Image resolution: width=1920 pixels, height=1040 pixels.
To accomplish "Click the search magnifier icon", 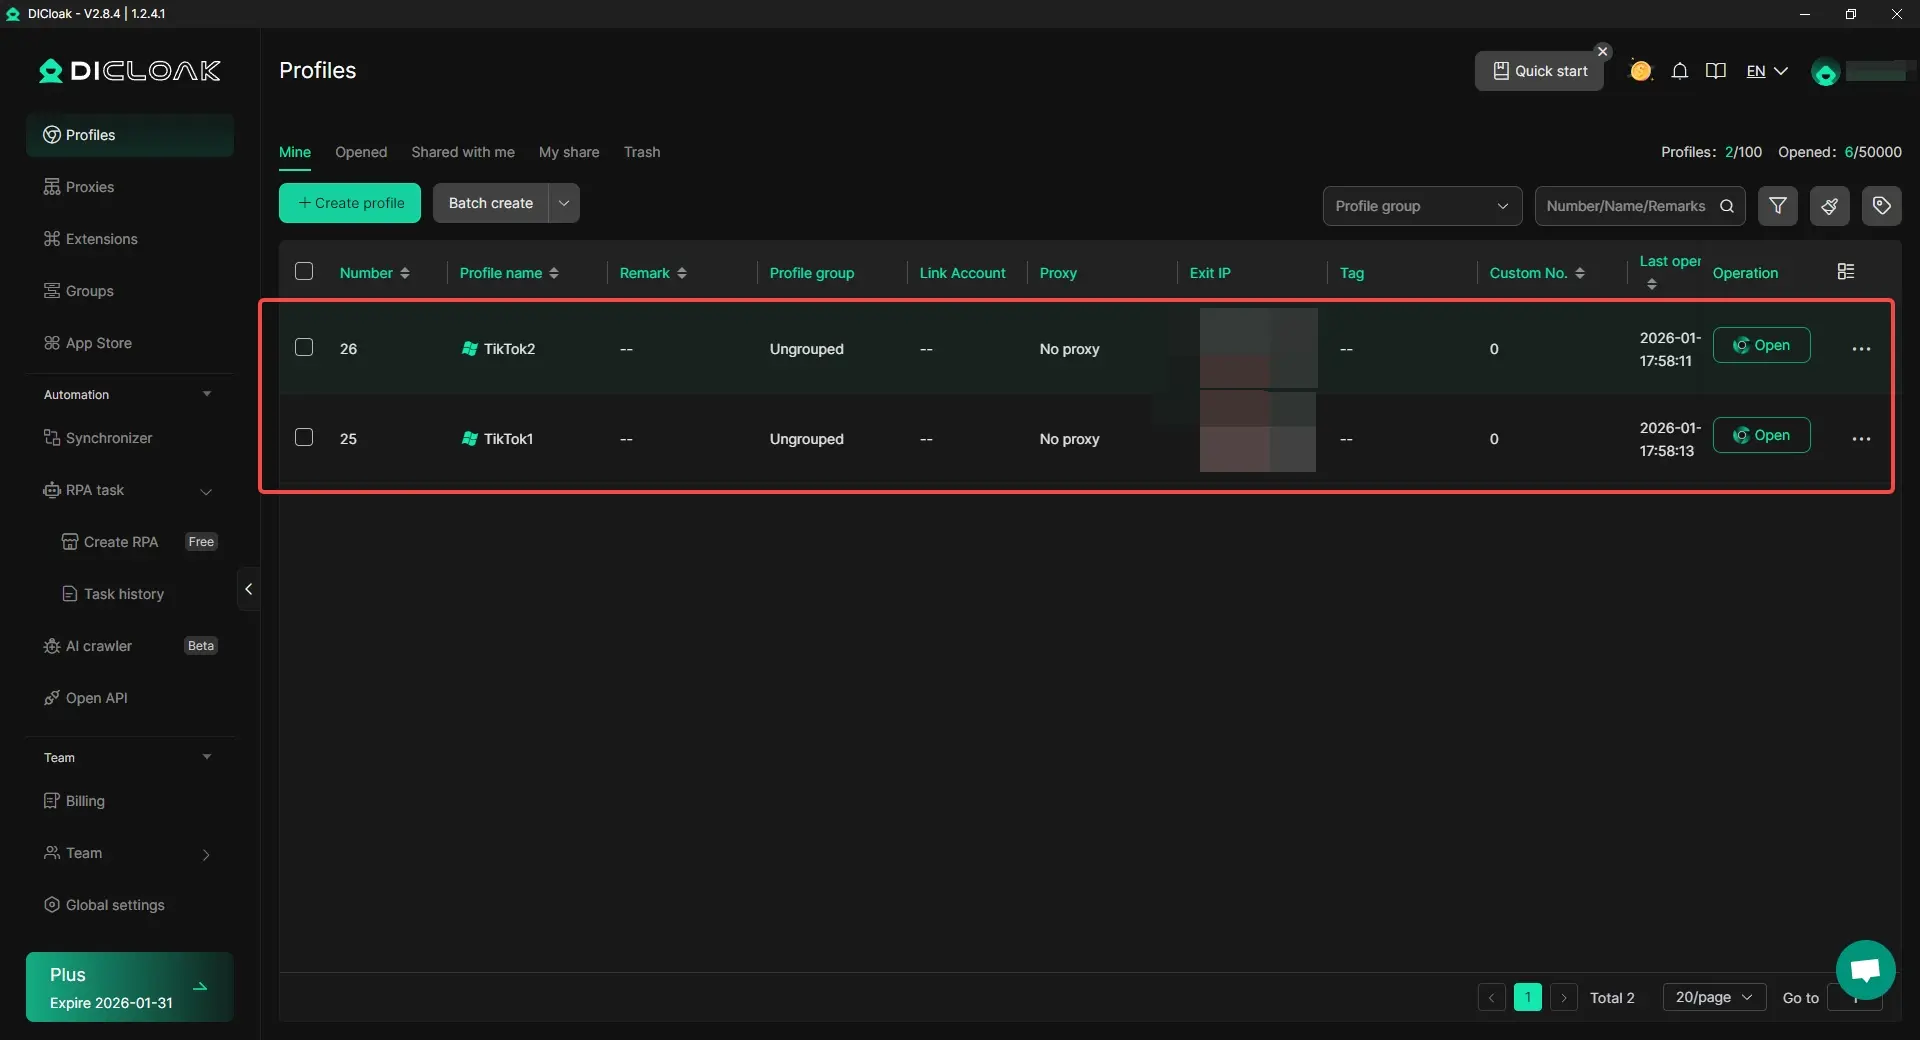I will coord(1727,206).
